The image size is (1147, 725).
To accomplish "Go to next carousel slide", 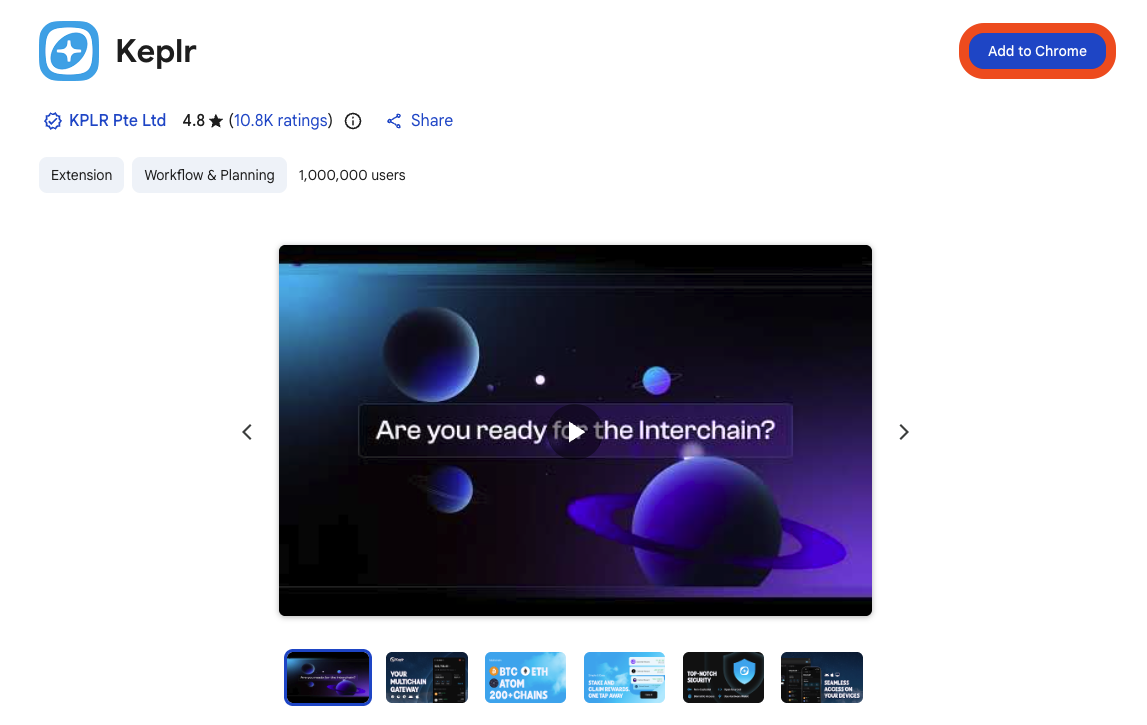I will click(x=903, y=432).
